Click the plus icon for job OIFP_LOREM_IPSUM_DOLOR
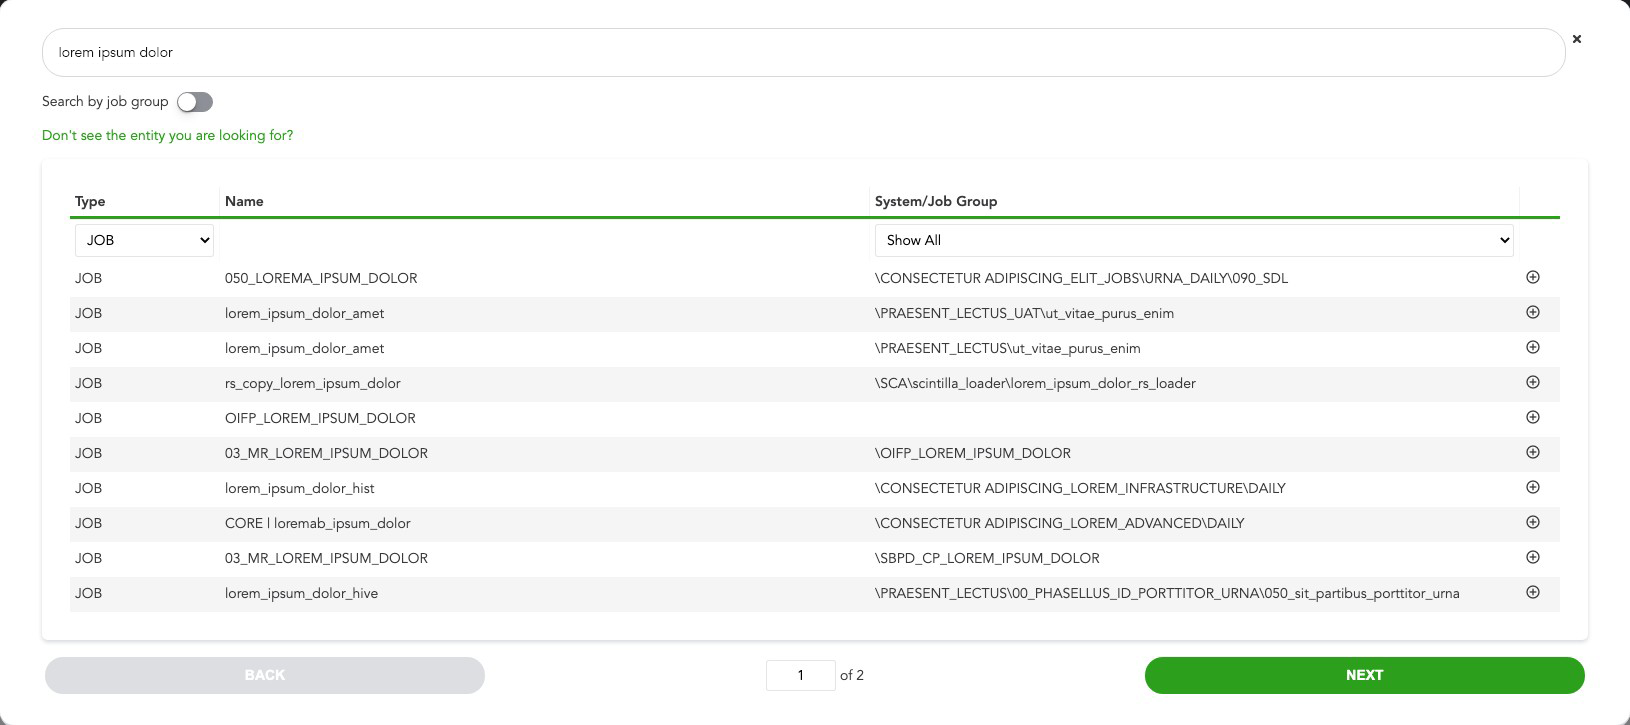The height and width of the screenshot is (725, 1630). point(1533,417)
